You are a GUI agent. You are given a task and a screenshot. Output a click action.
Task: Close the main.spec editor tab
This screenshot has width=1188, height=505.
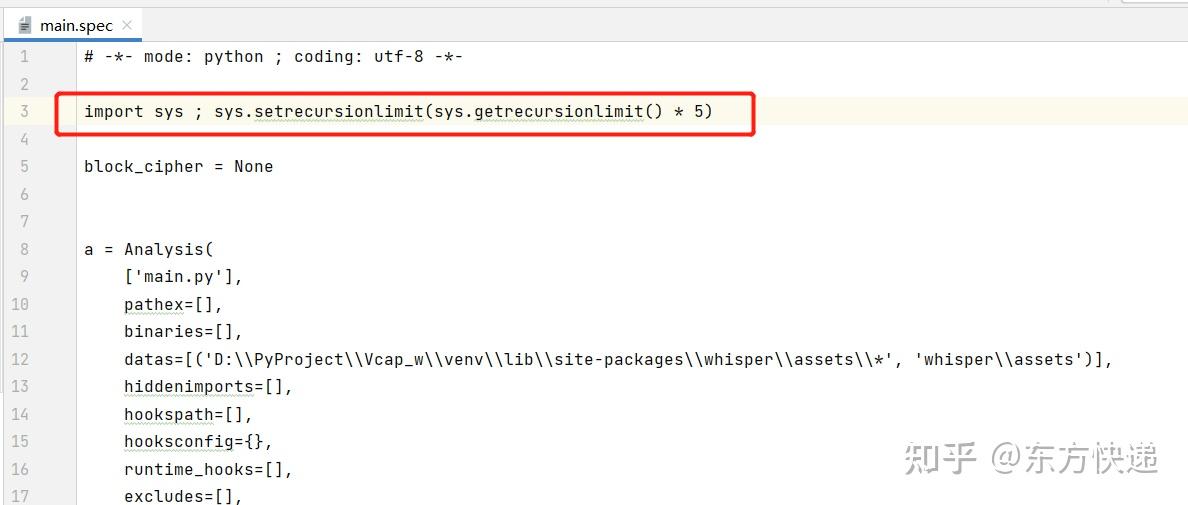[127, 25]
